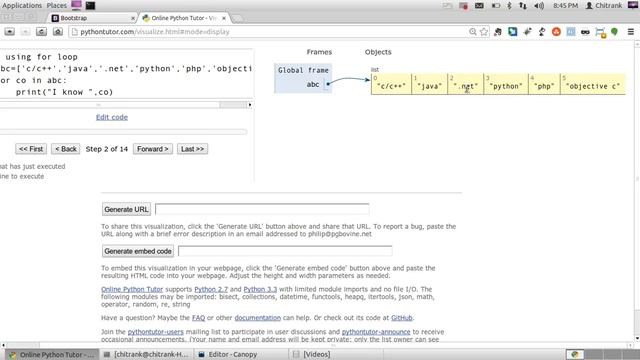
Task: Open the pythontutor-announce link
Action: (x=376, y=332)
